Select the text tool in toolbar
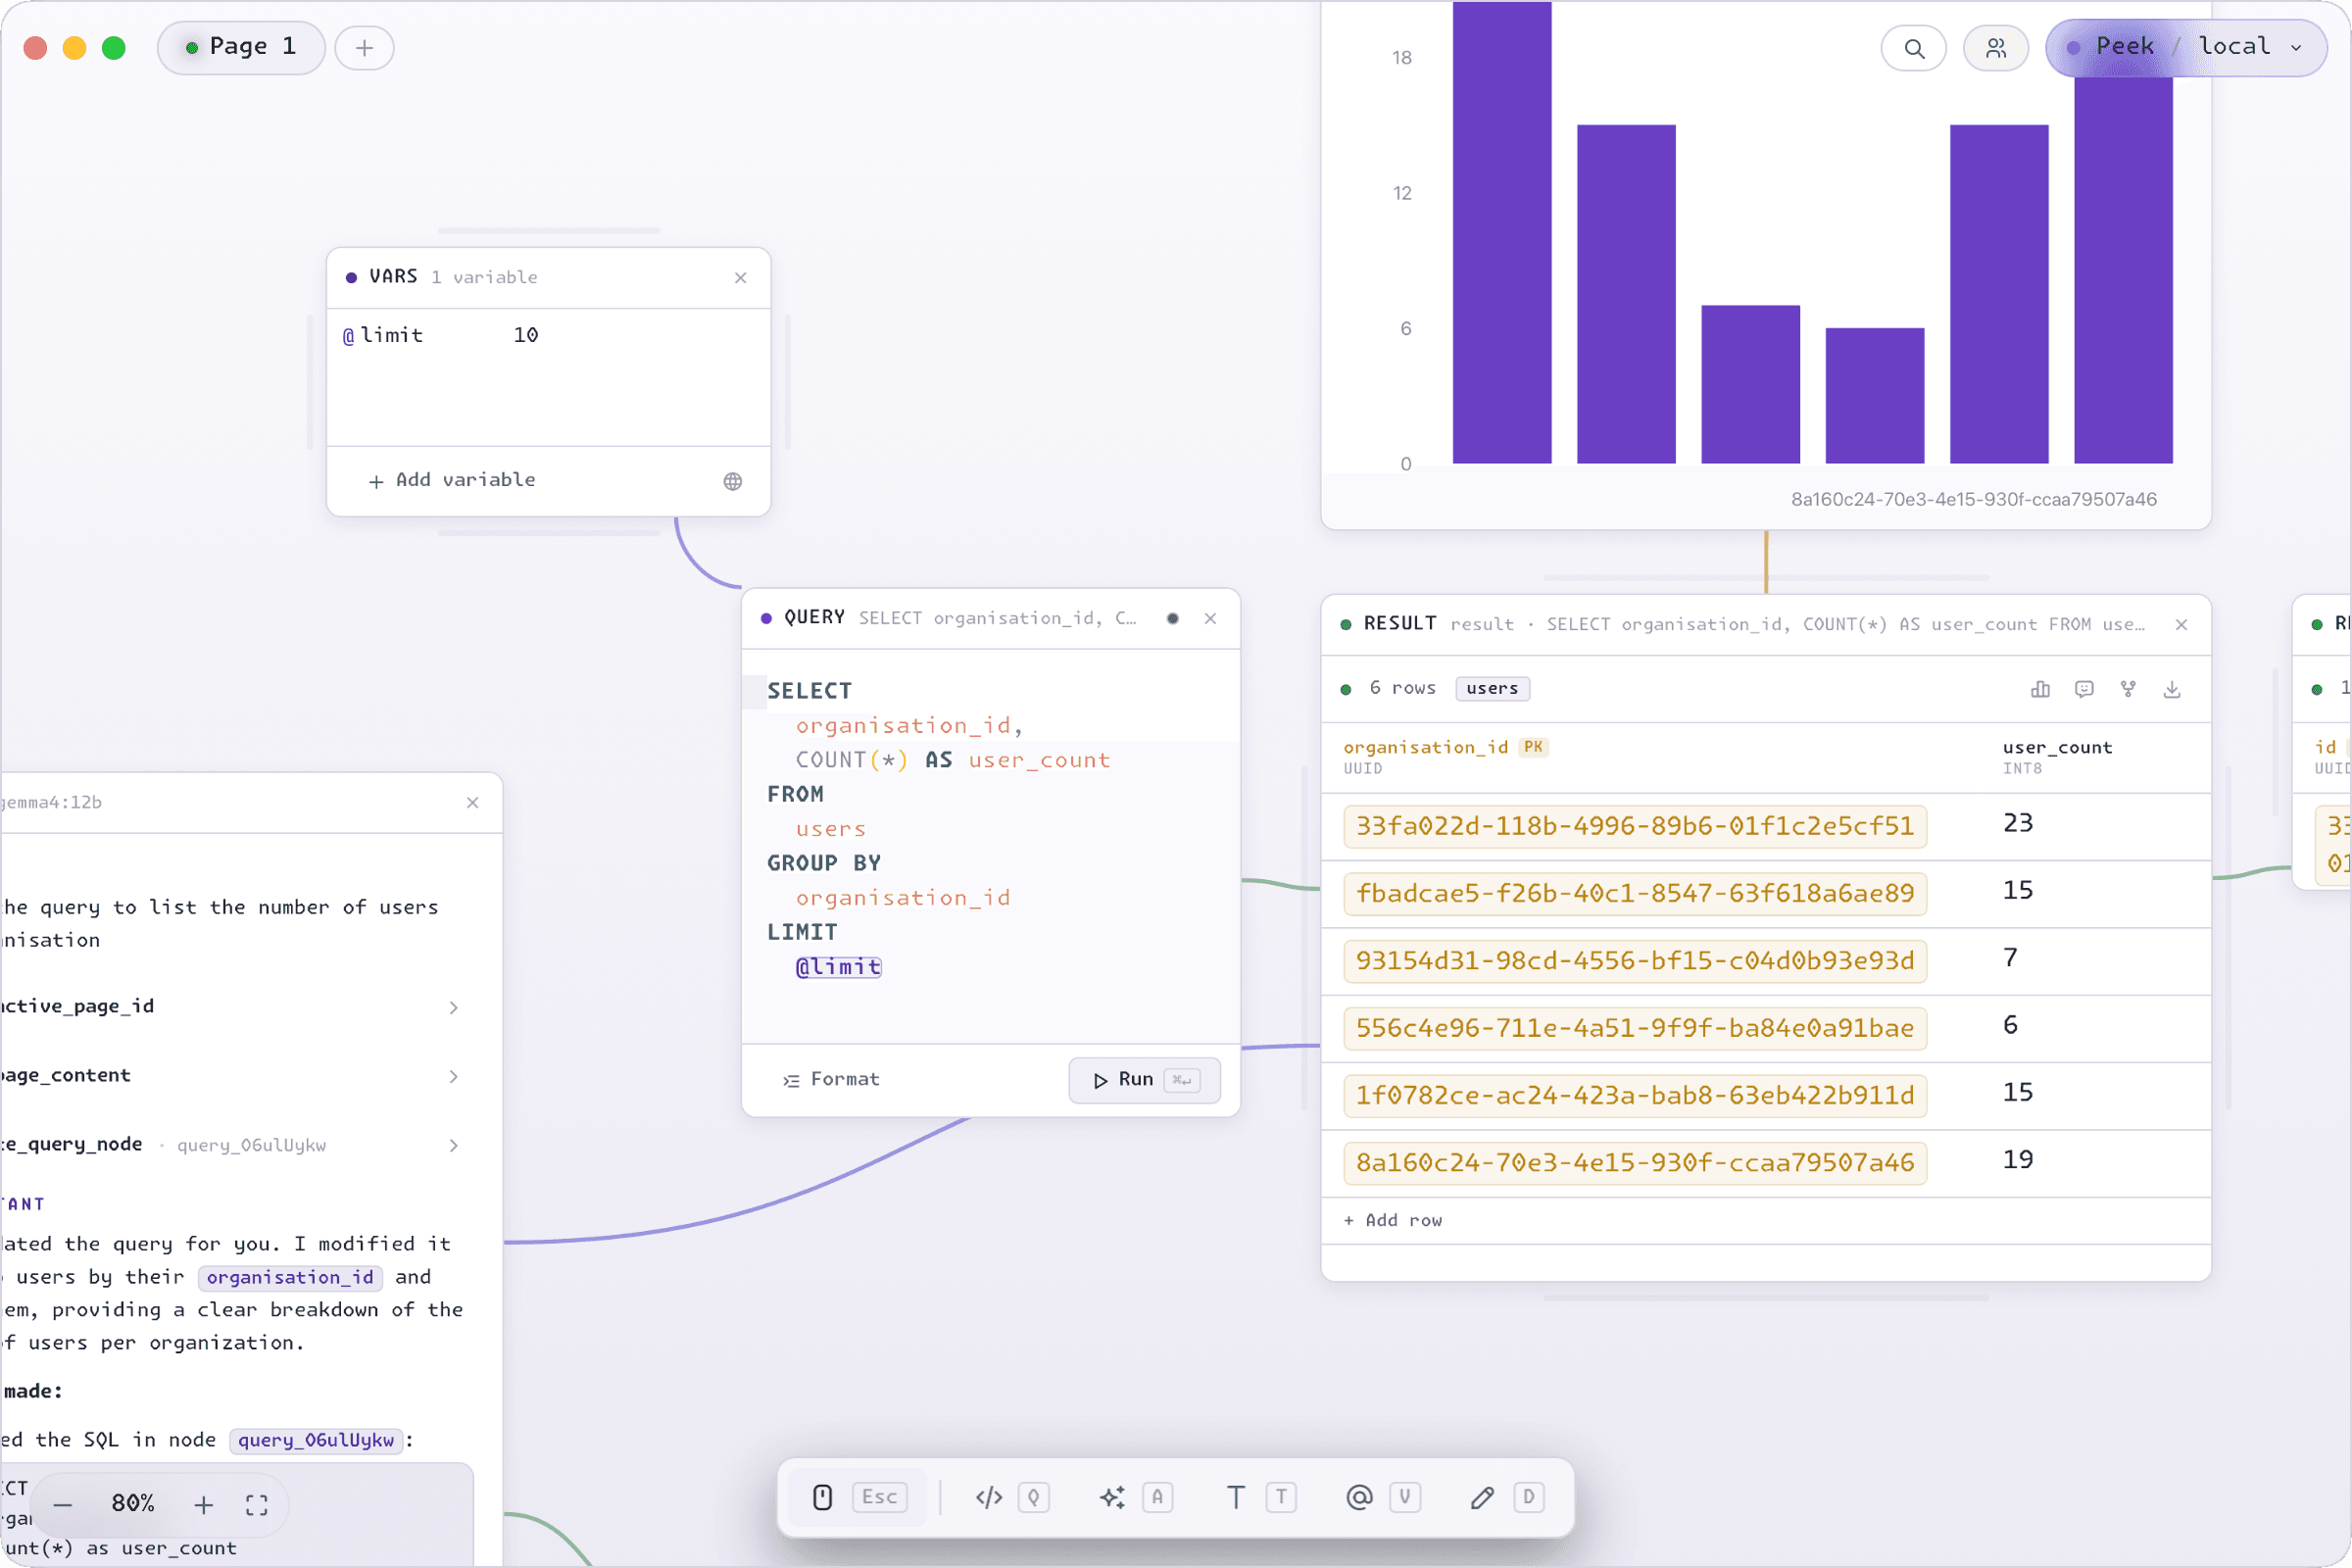This screenshot has width=2352, height=1568. point(1236,1497)
